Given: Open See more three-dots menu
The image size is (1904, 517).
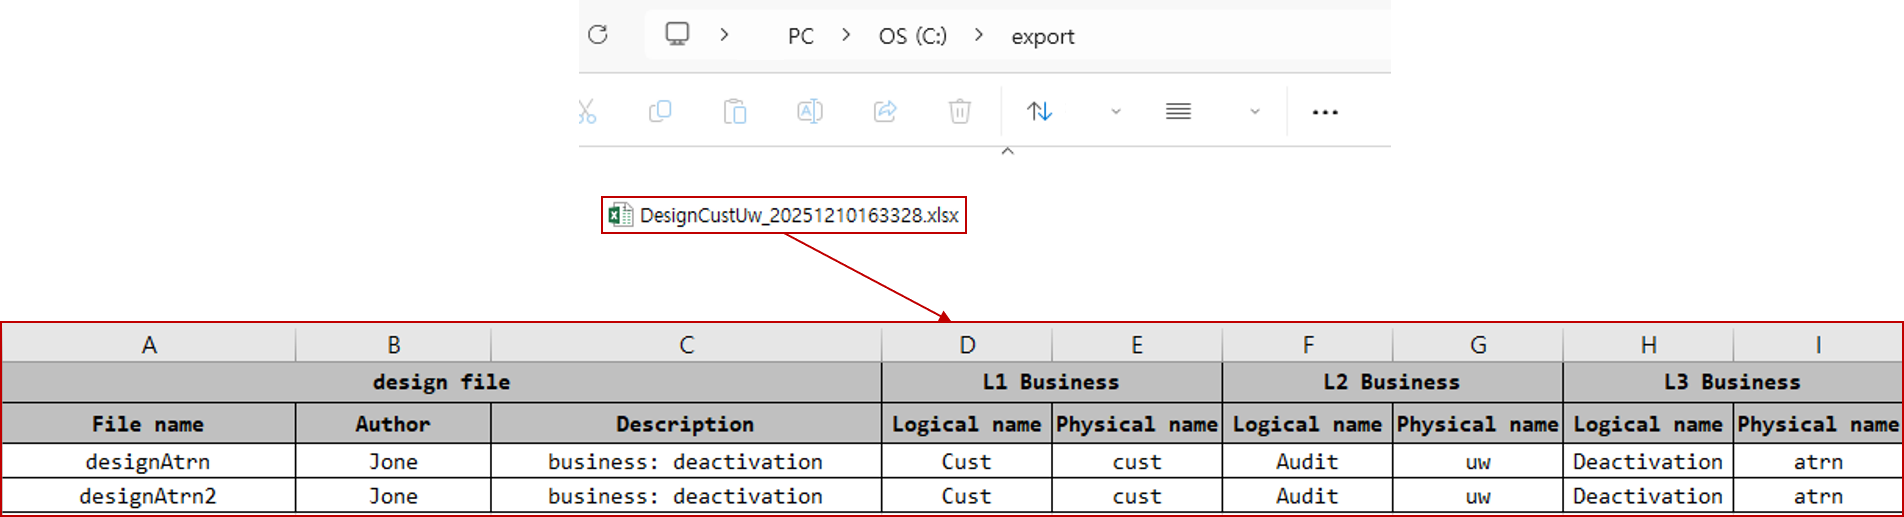Looking at the screenshot, I should coord(1325,112).
